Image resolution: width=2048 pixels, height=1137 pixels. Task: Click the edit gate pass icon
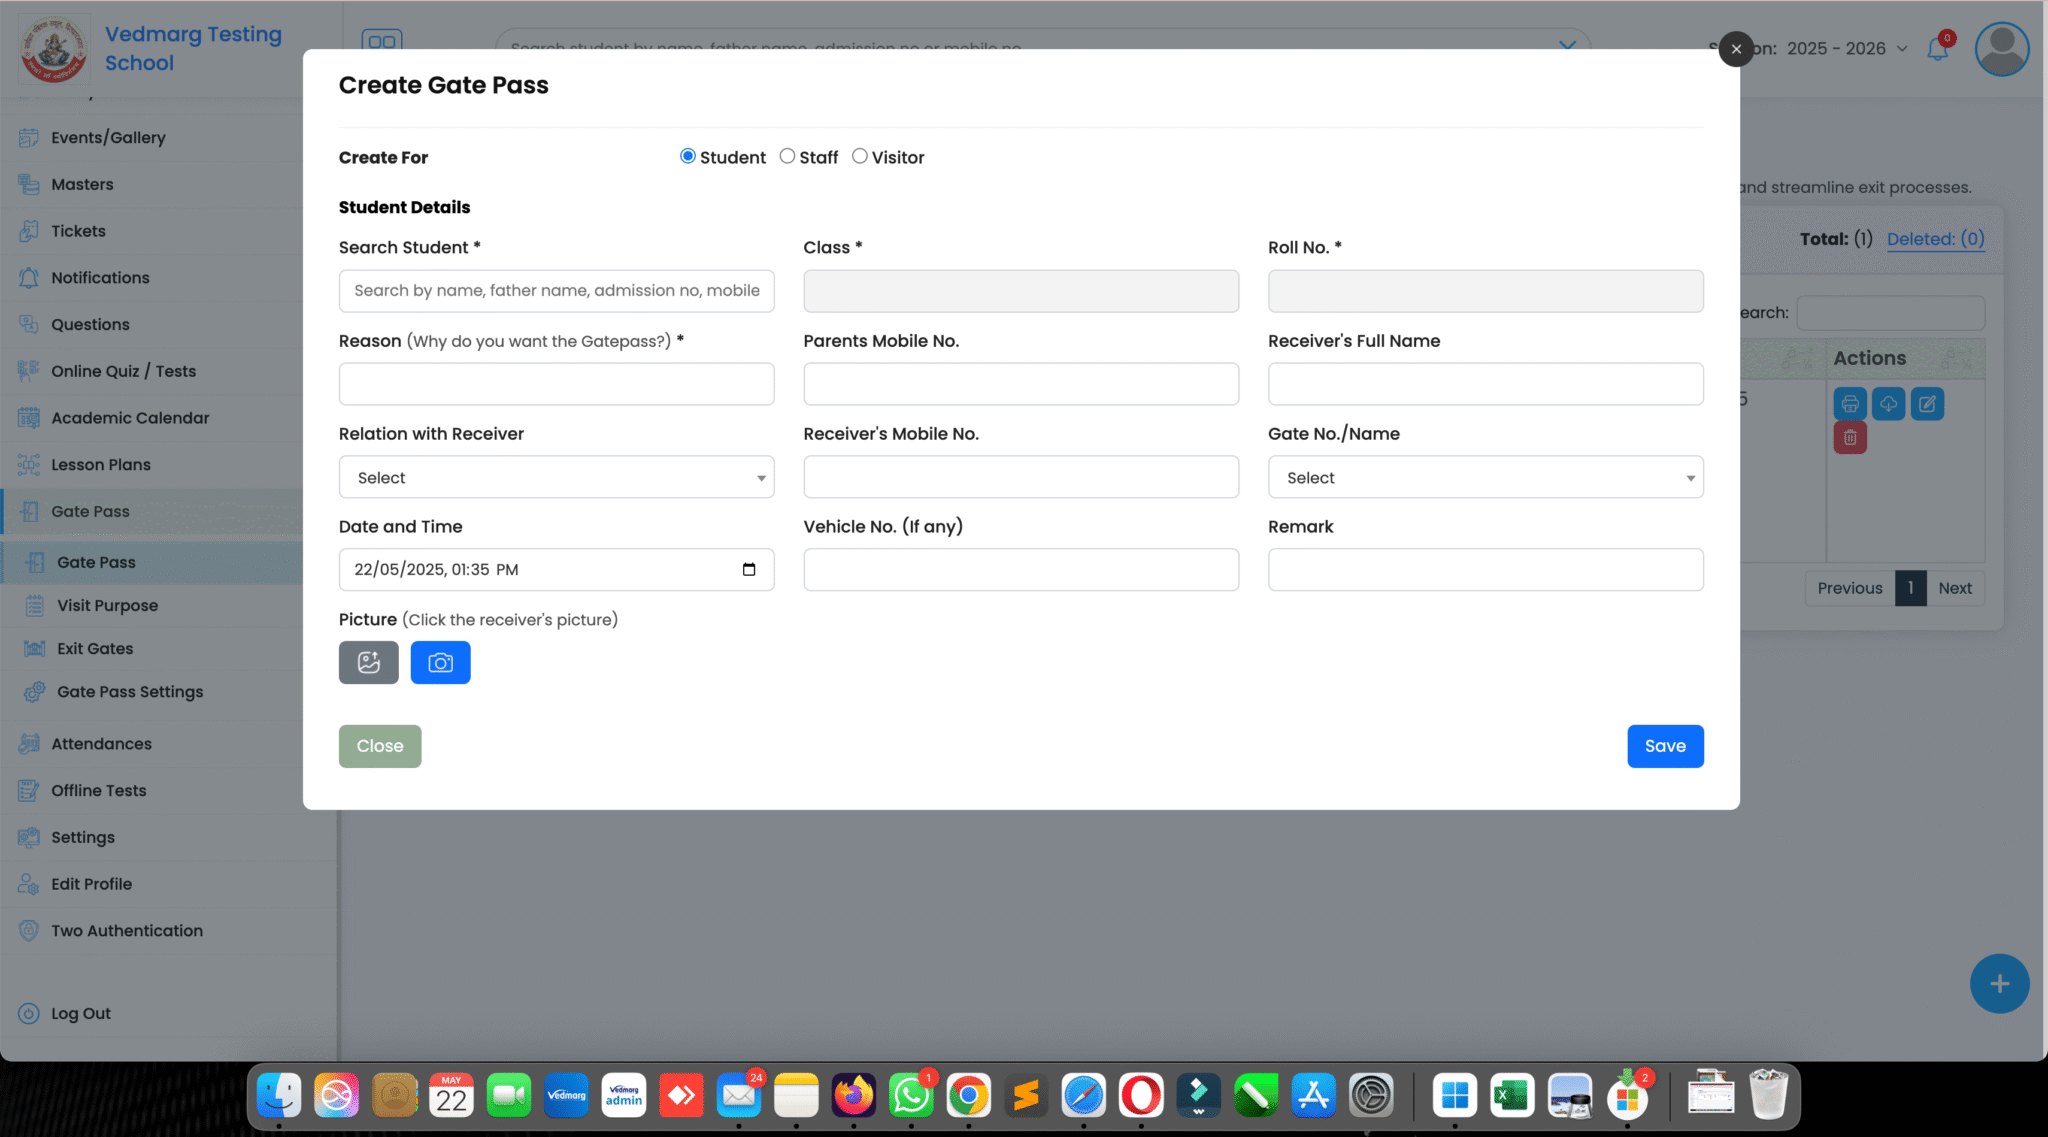[1927, 403]
